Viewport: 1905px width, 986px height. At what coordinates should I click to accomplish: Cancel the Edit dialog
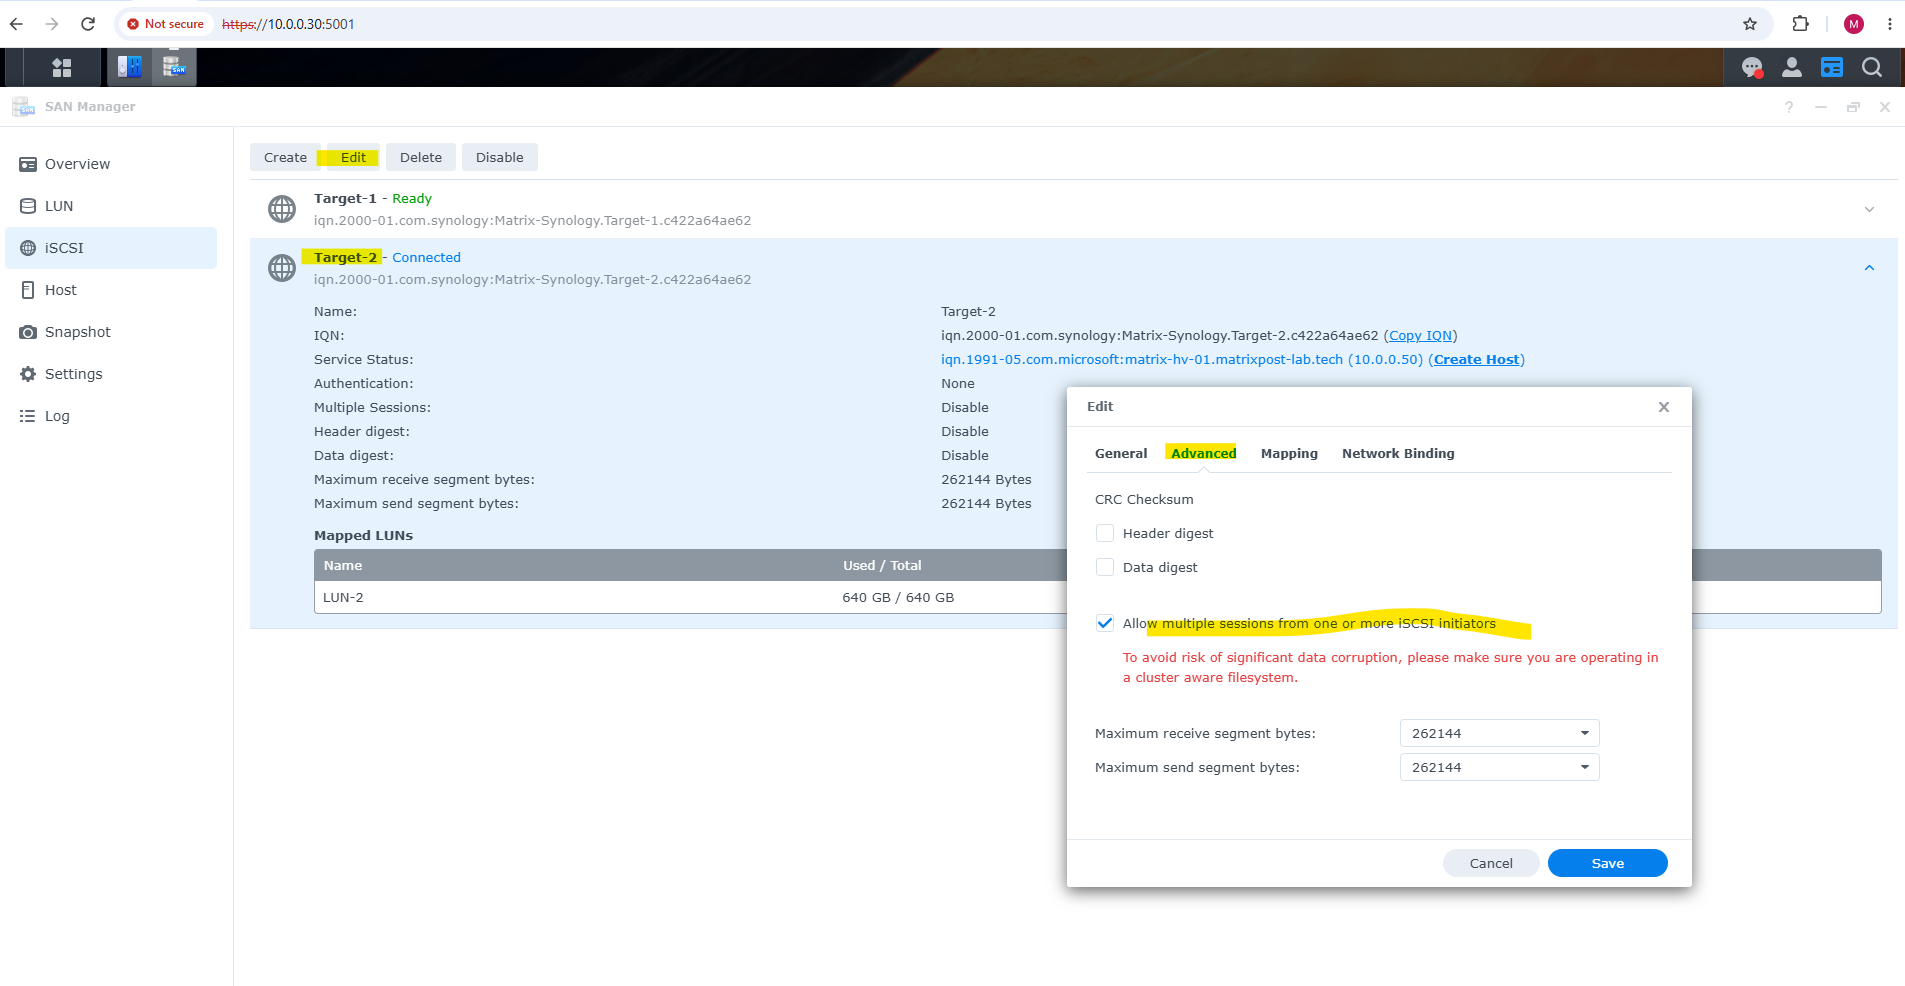(1491, 863)
